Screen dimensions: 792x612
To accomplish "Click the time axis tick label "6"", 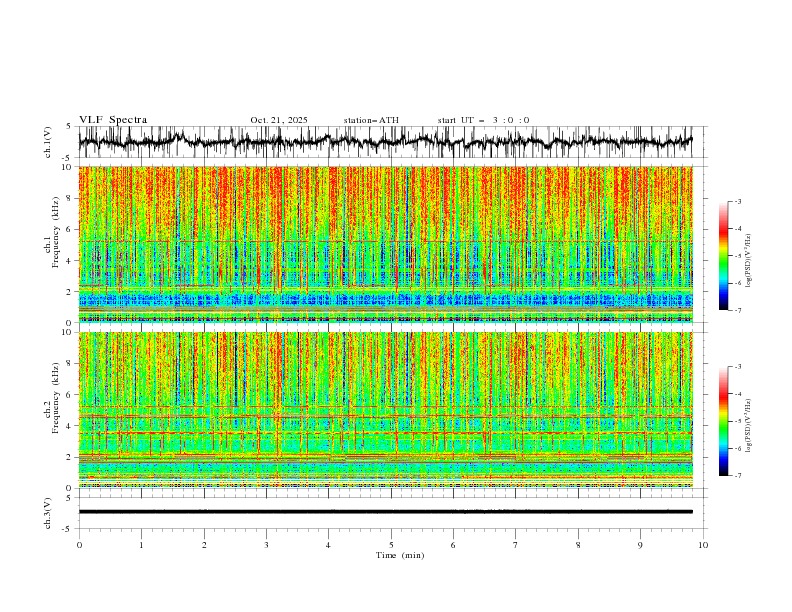I will coord(453,545).
